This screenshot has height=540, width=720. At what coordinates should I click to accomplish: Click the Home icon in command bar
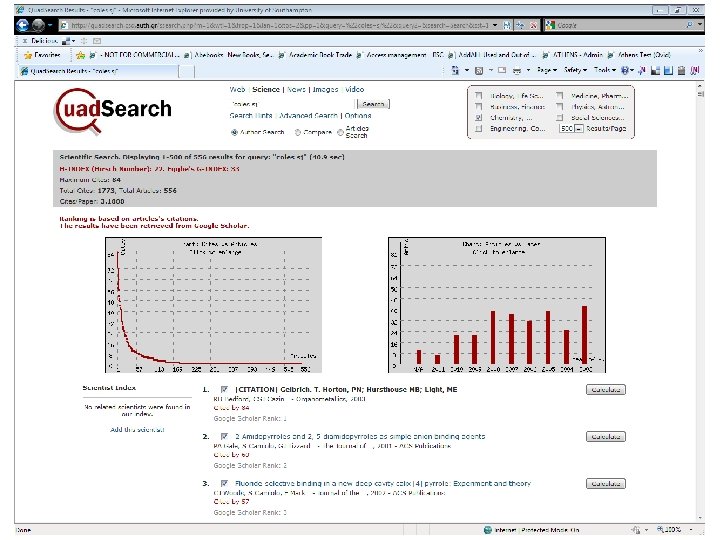[x=455, y=70]
